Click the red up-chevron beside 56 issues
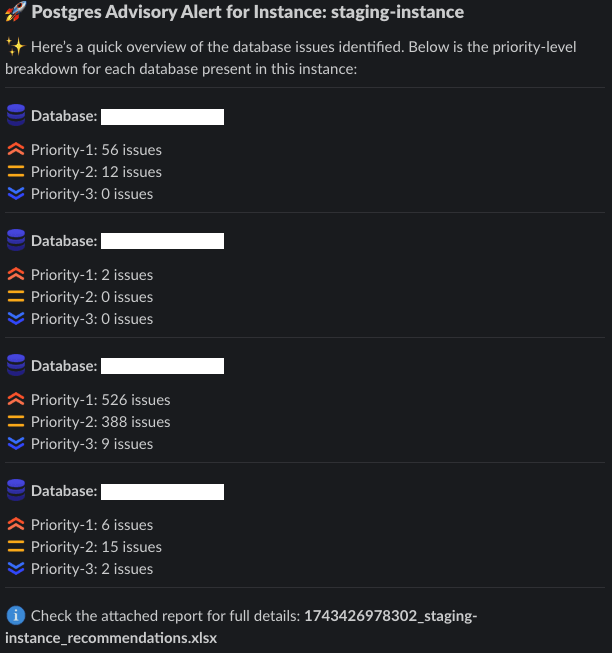This screenshot has width=612, height=653. (x=16, y=150)
